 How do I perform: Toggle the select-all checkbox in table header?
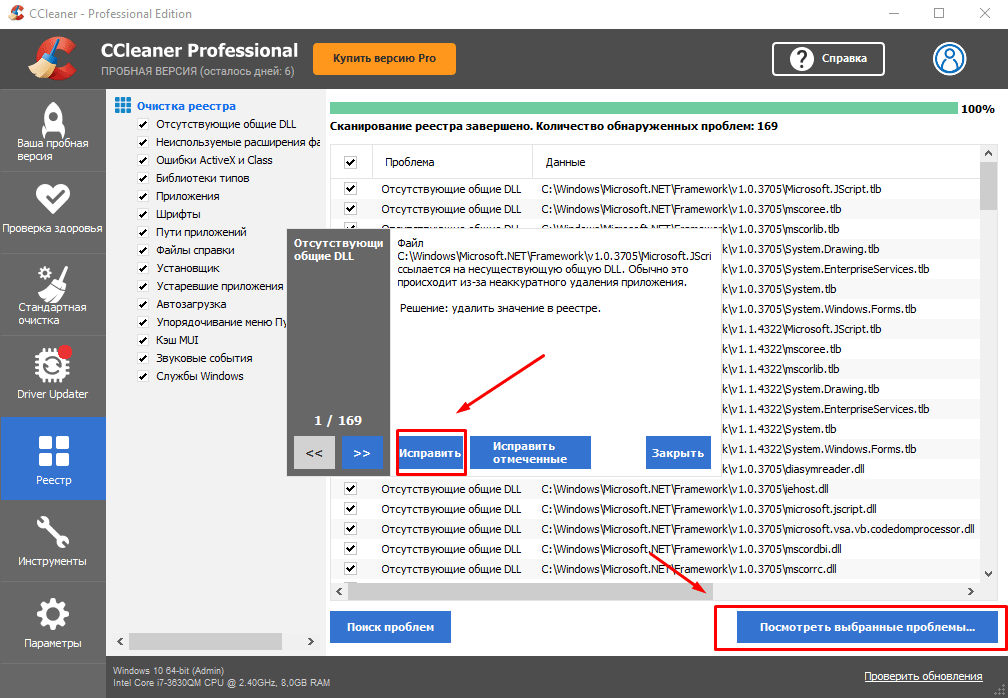pos(350,162)
